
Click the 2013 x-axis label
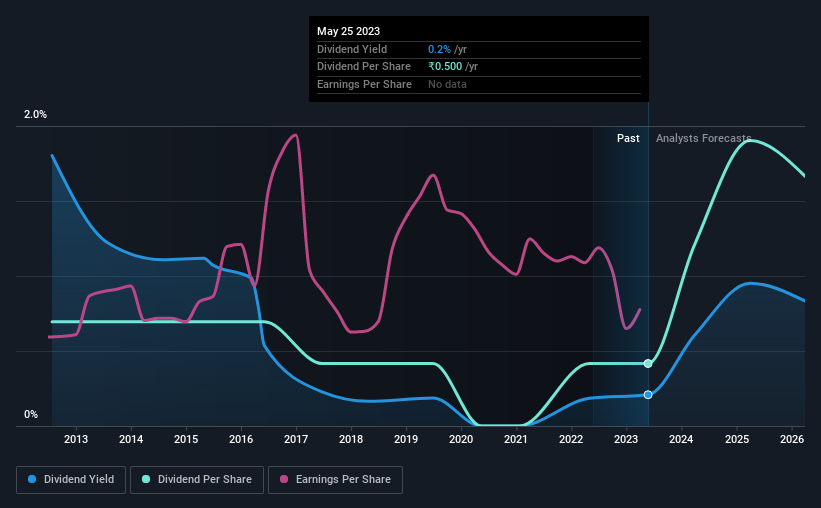(76, 439)
